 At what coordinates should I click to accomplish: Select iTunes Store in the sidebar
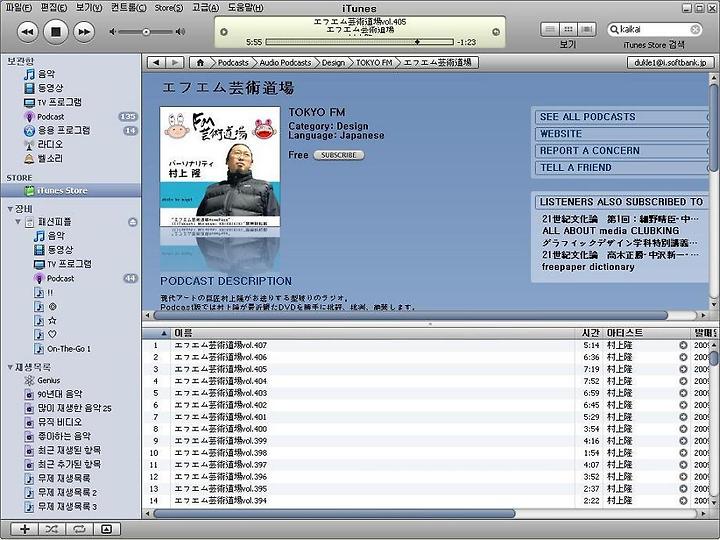[71, 190]
